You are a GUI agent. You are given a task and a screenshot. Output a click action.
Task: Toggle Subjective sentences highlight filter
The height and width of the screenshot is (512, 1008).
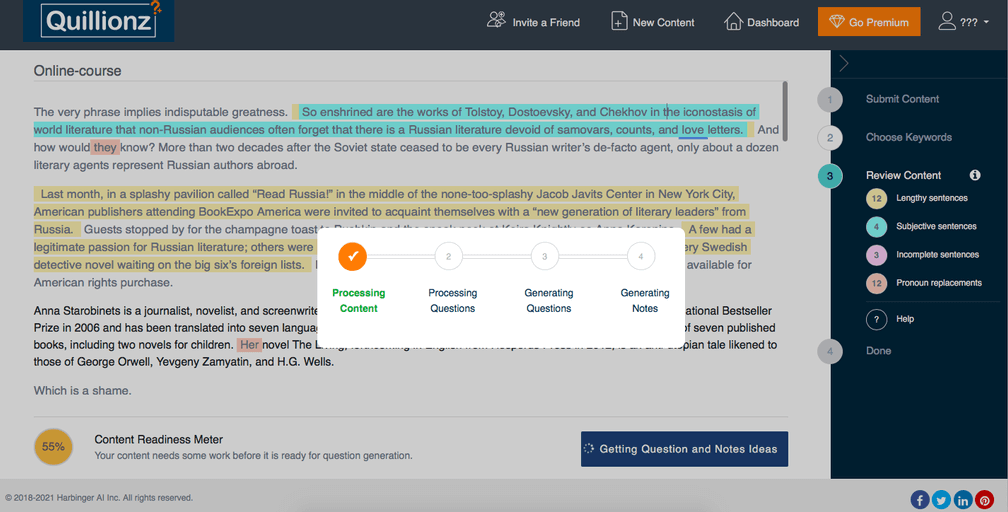[x=877, y=227]
